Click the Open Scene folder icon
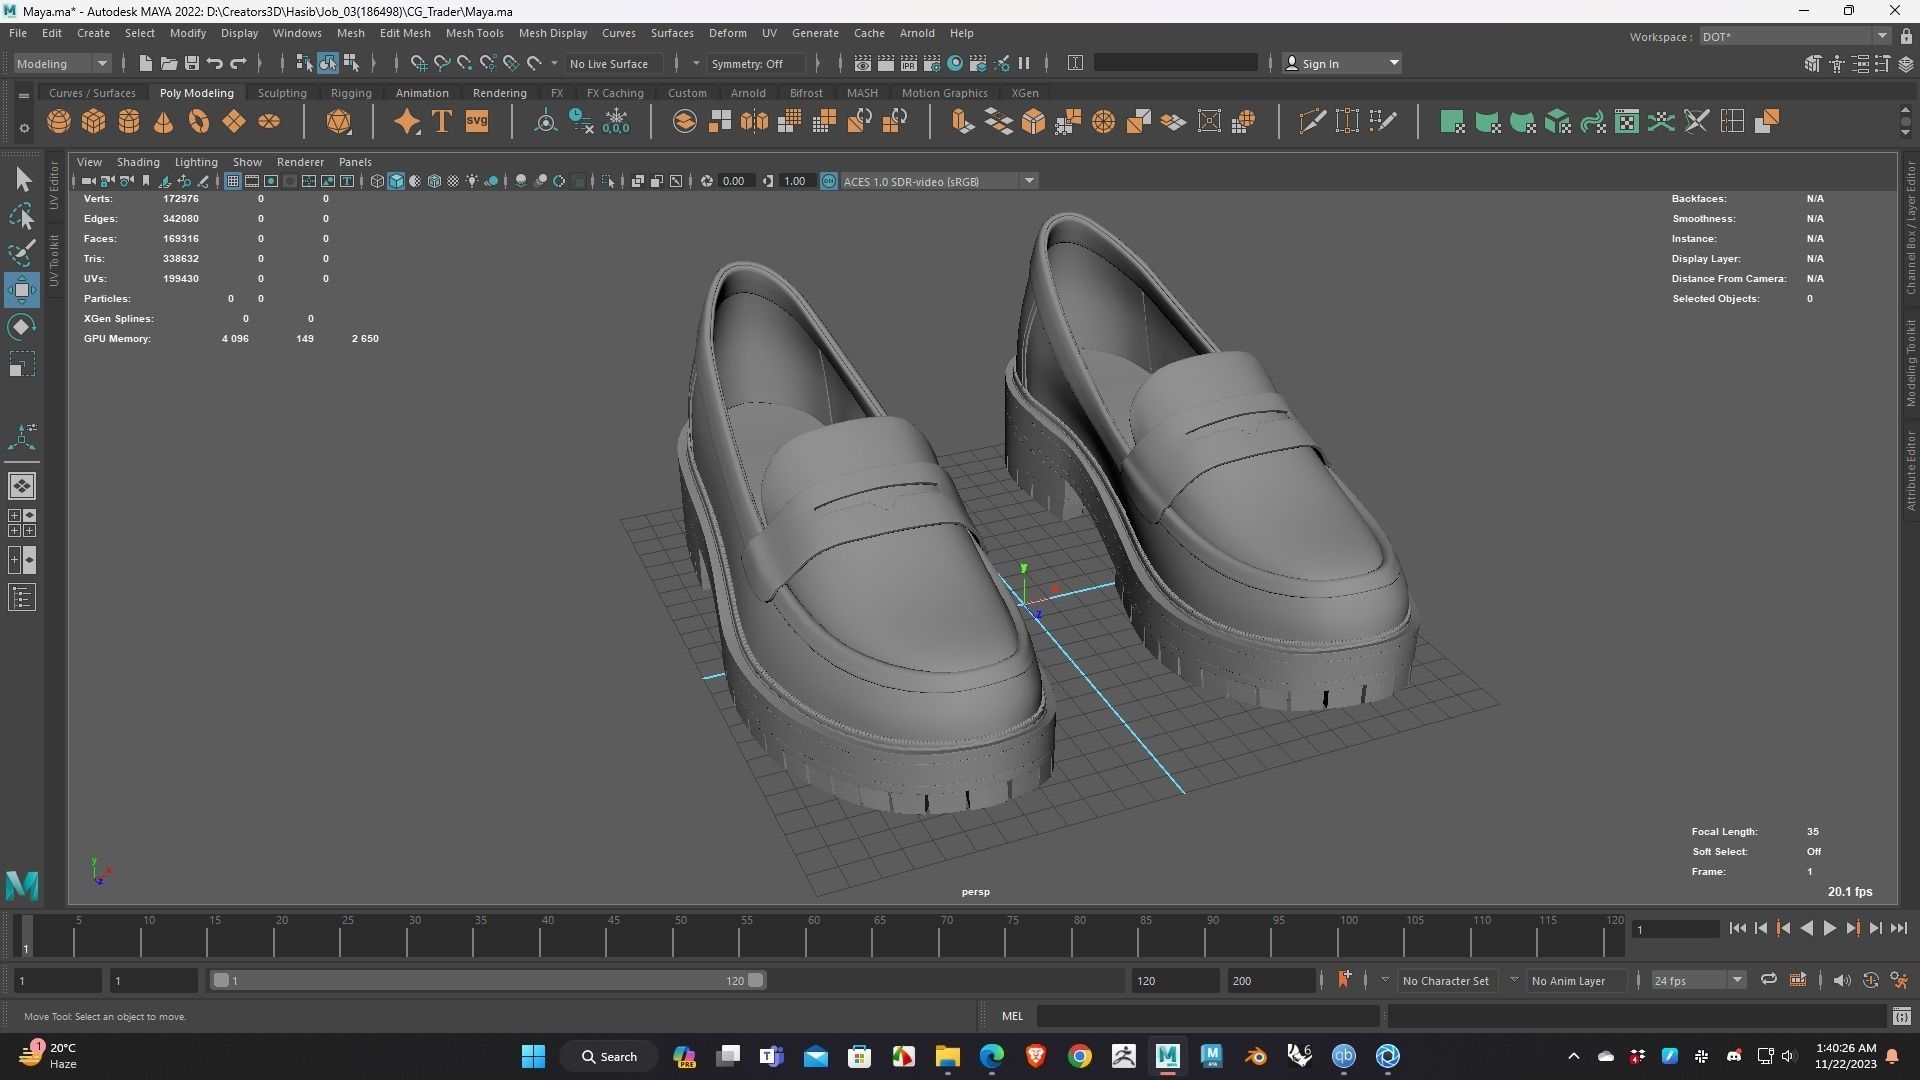Image resolution: width=1920 pixels, height=1080 pixels. (169, 63)
